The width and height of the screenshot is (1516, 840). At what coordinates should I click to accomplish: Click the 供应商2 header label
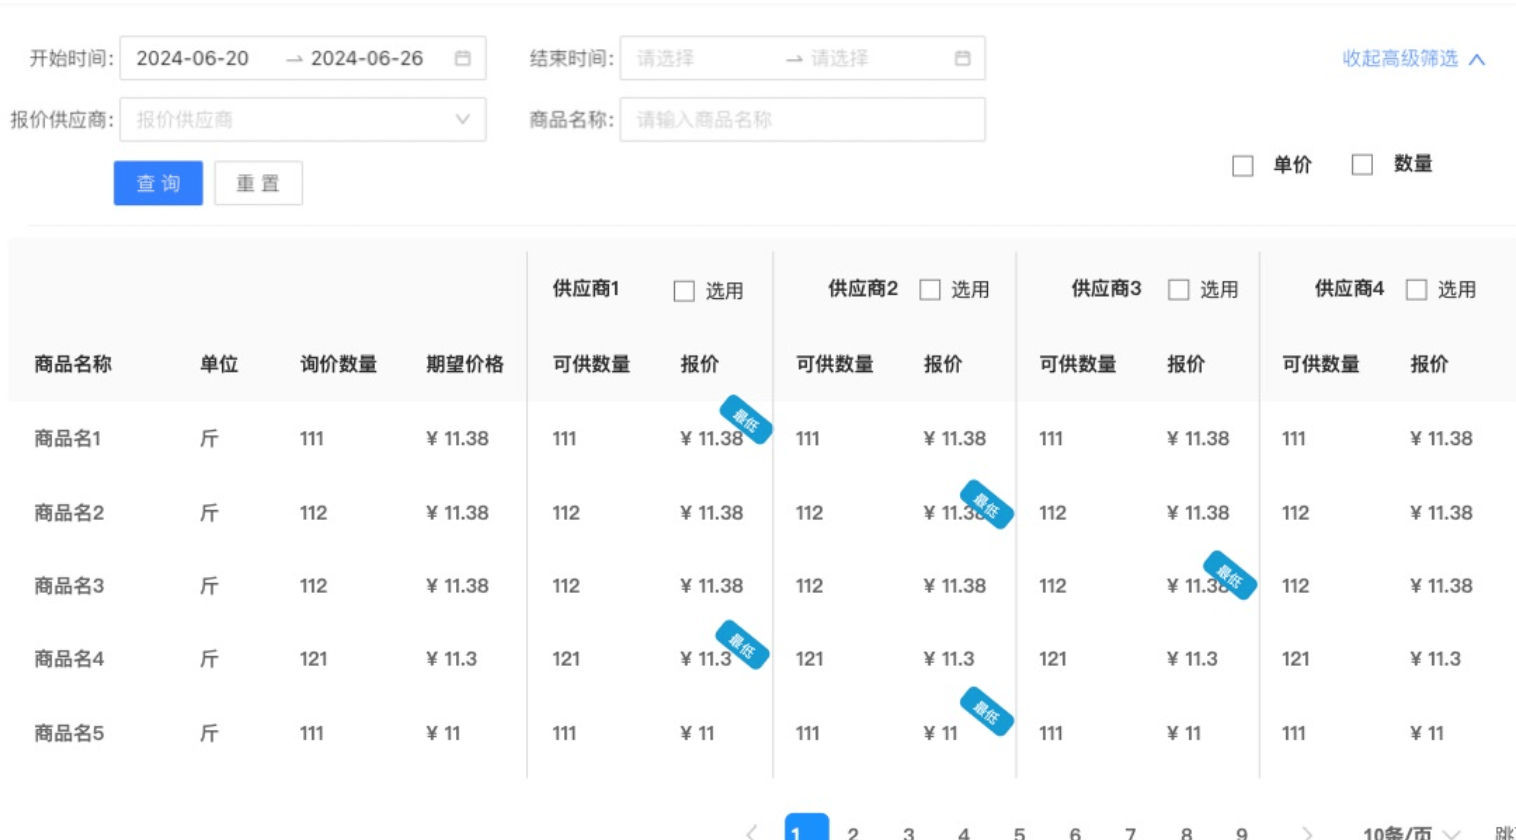coord(863,289)
